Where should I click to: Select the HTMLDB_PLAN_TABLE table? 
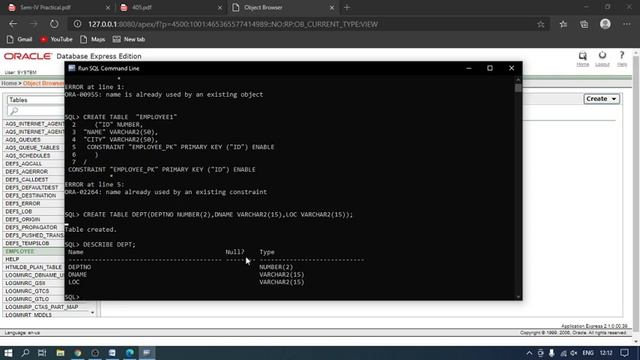point(33,267)
